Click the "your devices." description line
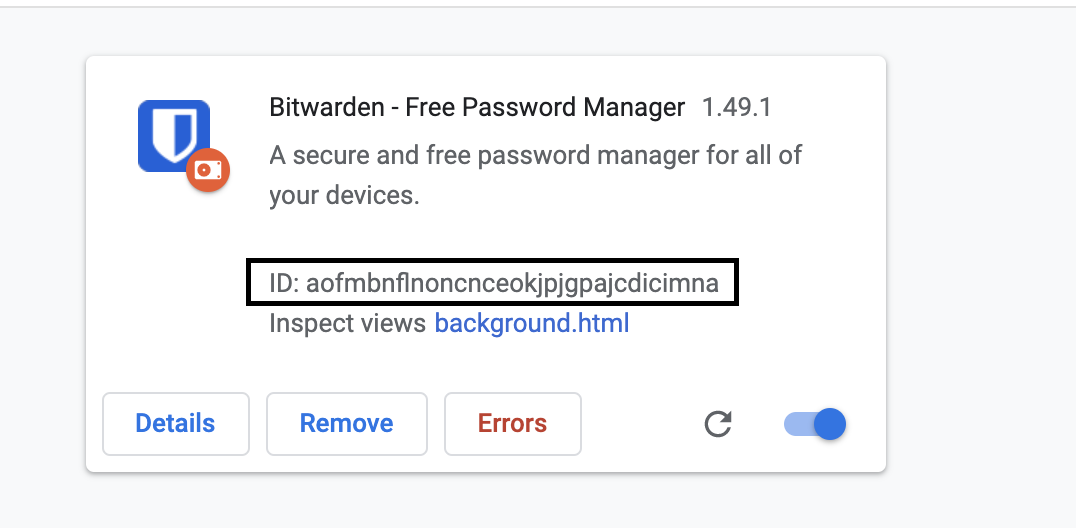 [344, 195]
